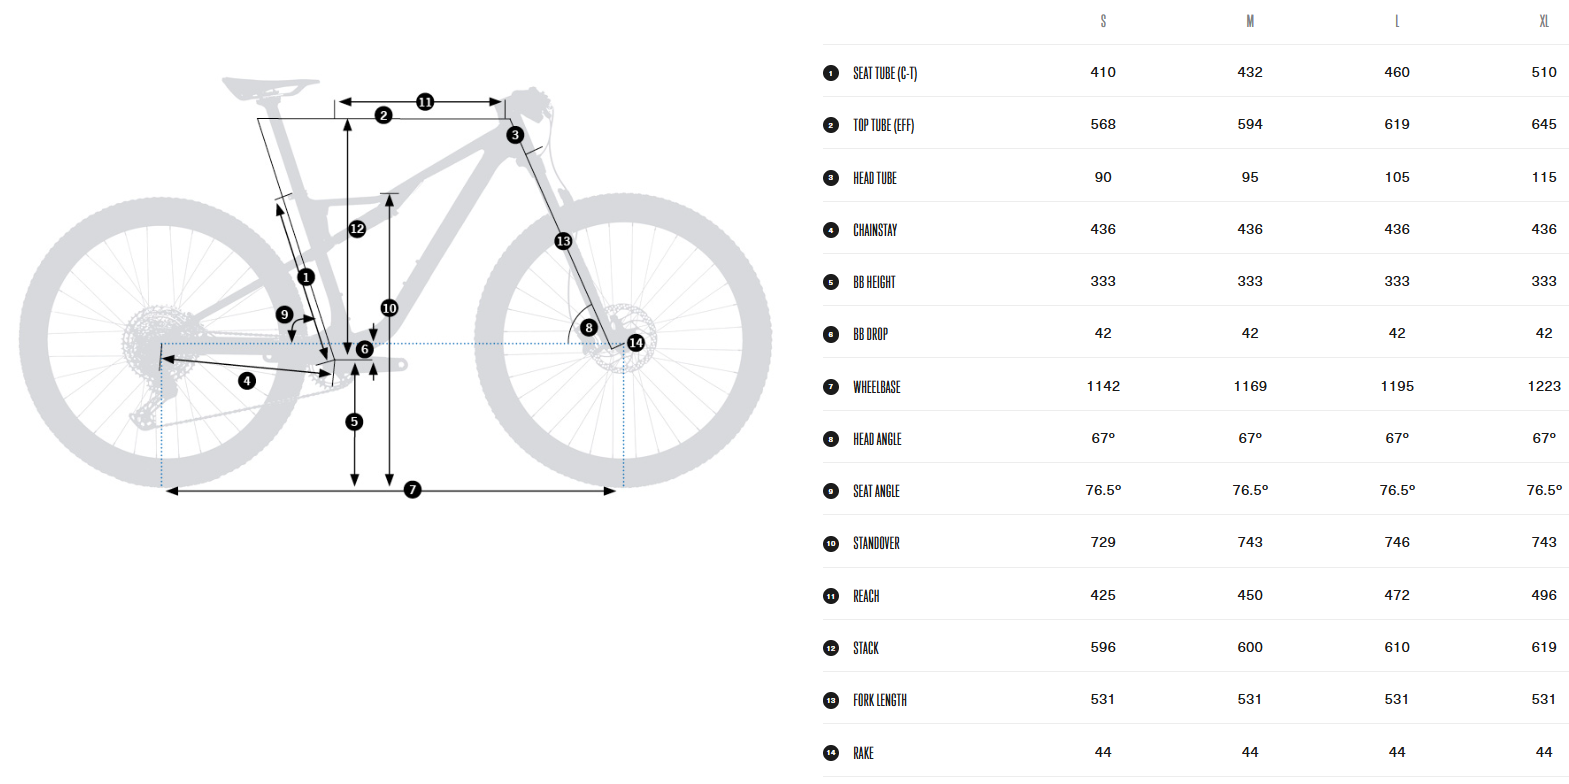1569x784 pixels.
Task: Select the S size column header
Action: pyautogui.click(x=1103, y=21)
